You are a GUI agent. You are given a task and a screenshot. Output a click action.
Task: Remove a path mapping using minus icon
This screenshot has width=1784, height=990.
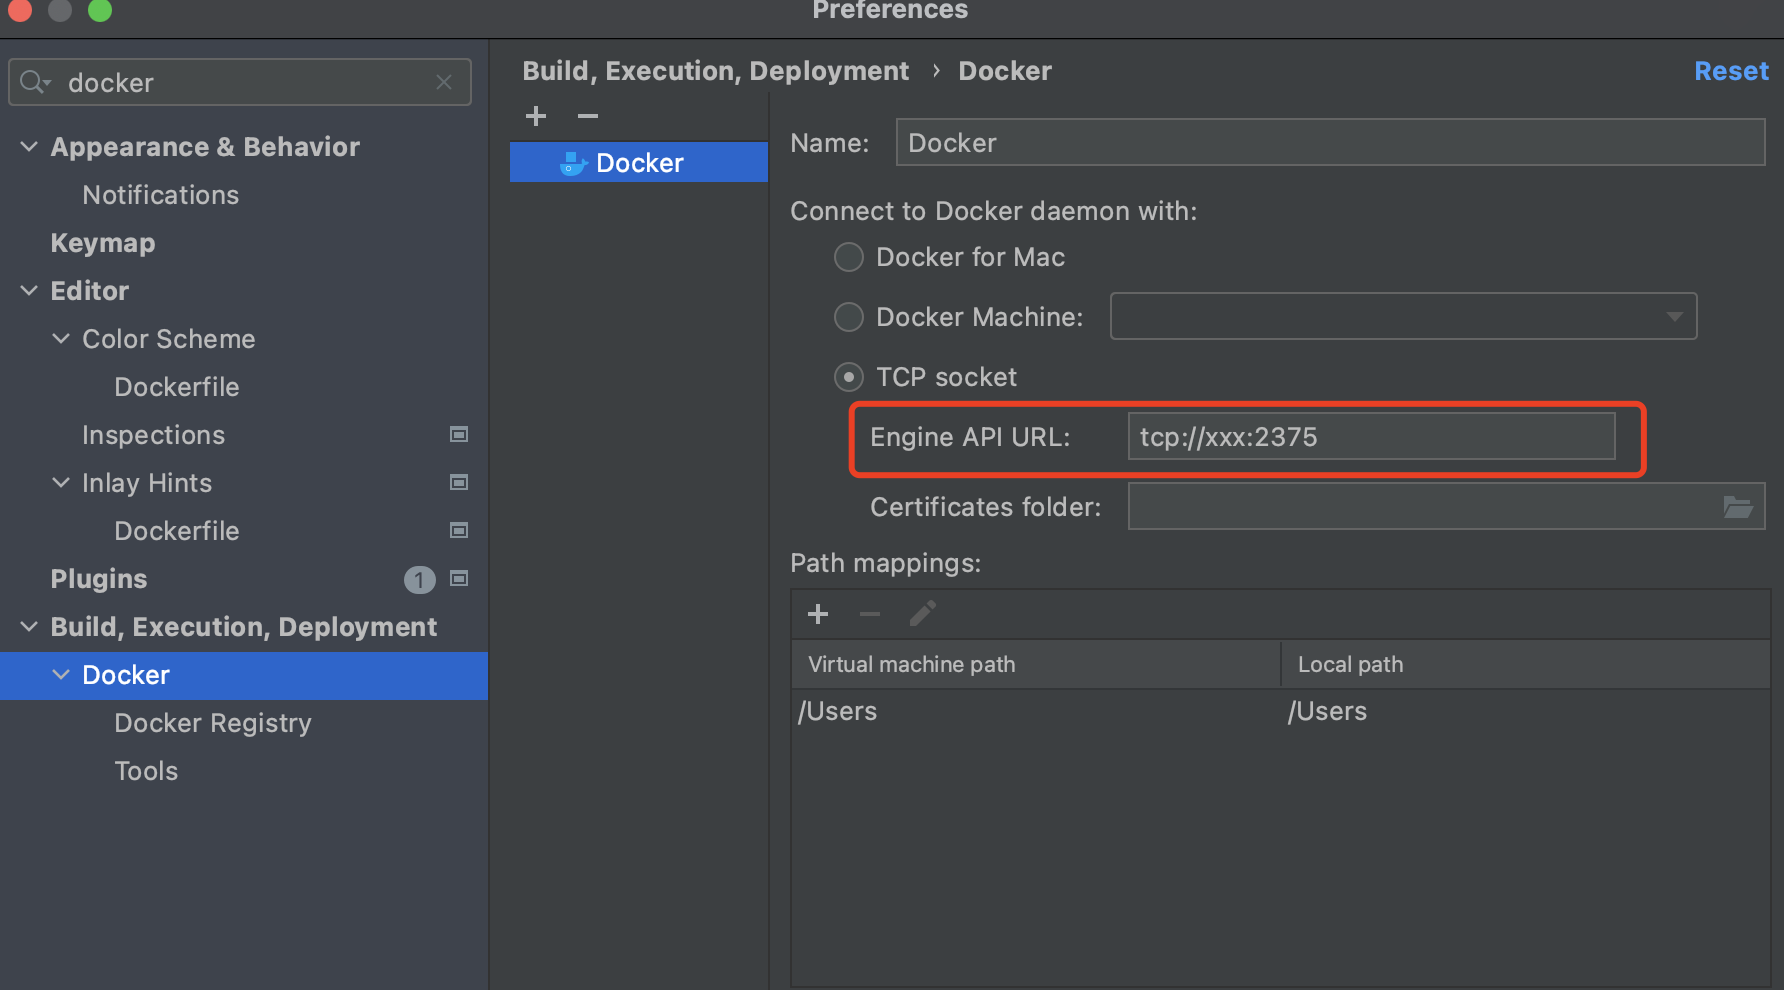[869, 613]
